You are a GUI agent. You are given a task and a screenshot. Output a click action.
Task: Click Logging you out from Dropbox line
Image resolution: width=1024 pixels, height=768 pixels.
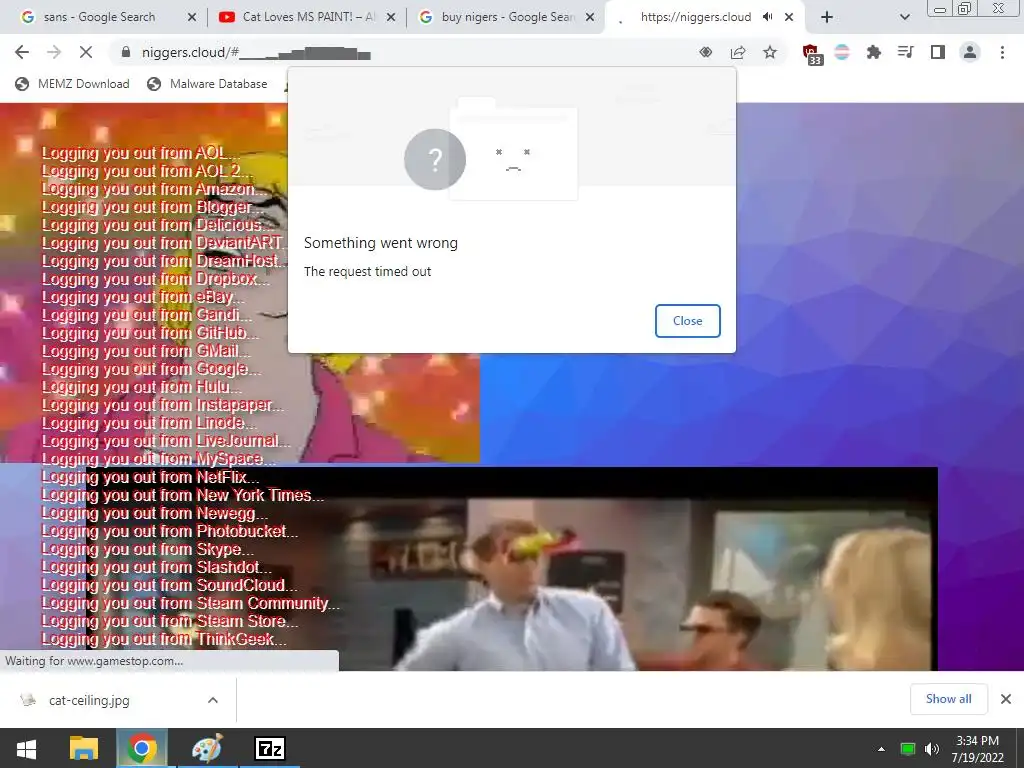click(155, 279)
